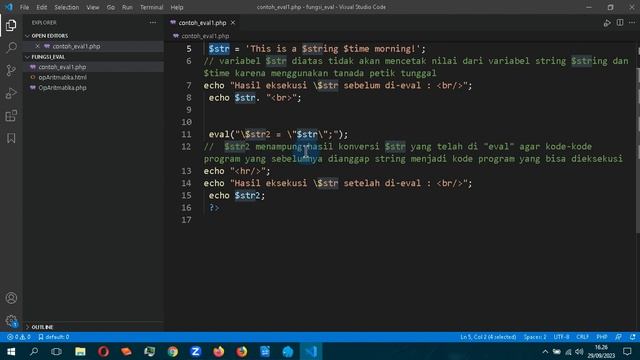640x360 pixels.
Task: Click the Run file play icon in editor toolbar
Action: [x=607, y=23]
